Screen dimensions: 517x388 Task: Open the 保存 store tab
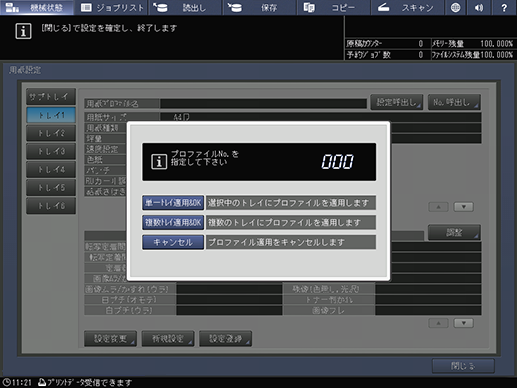[259, 7]
